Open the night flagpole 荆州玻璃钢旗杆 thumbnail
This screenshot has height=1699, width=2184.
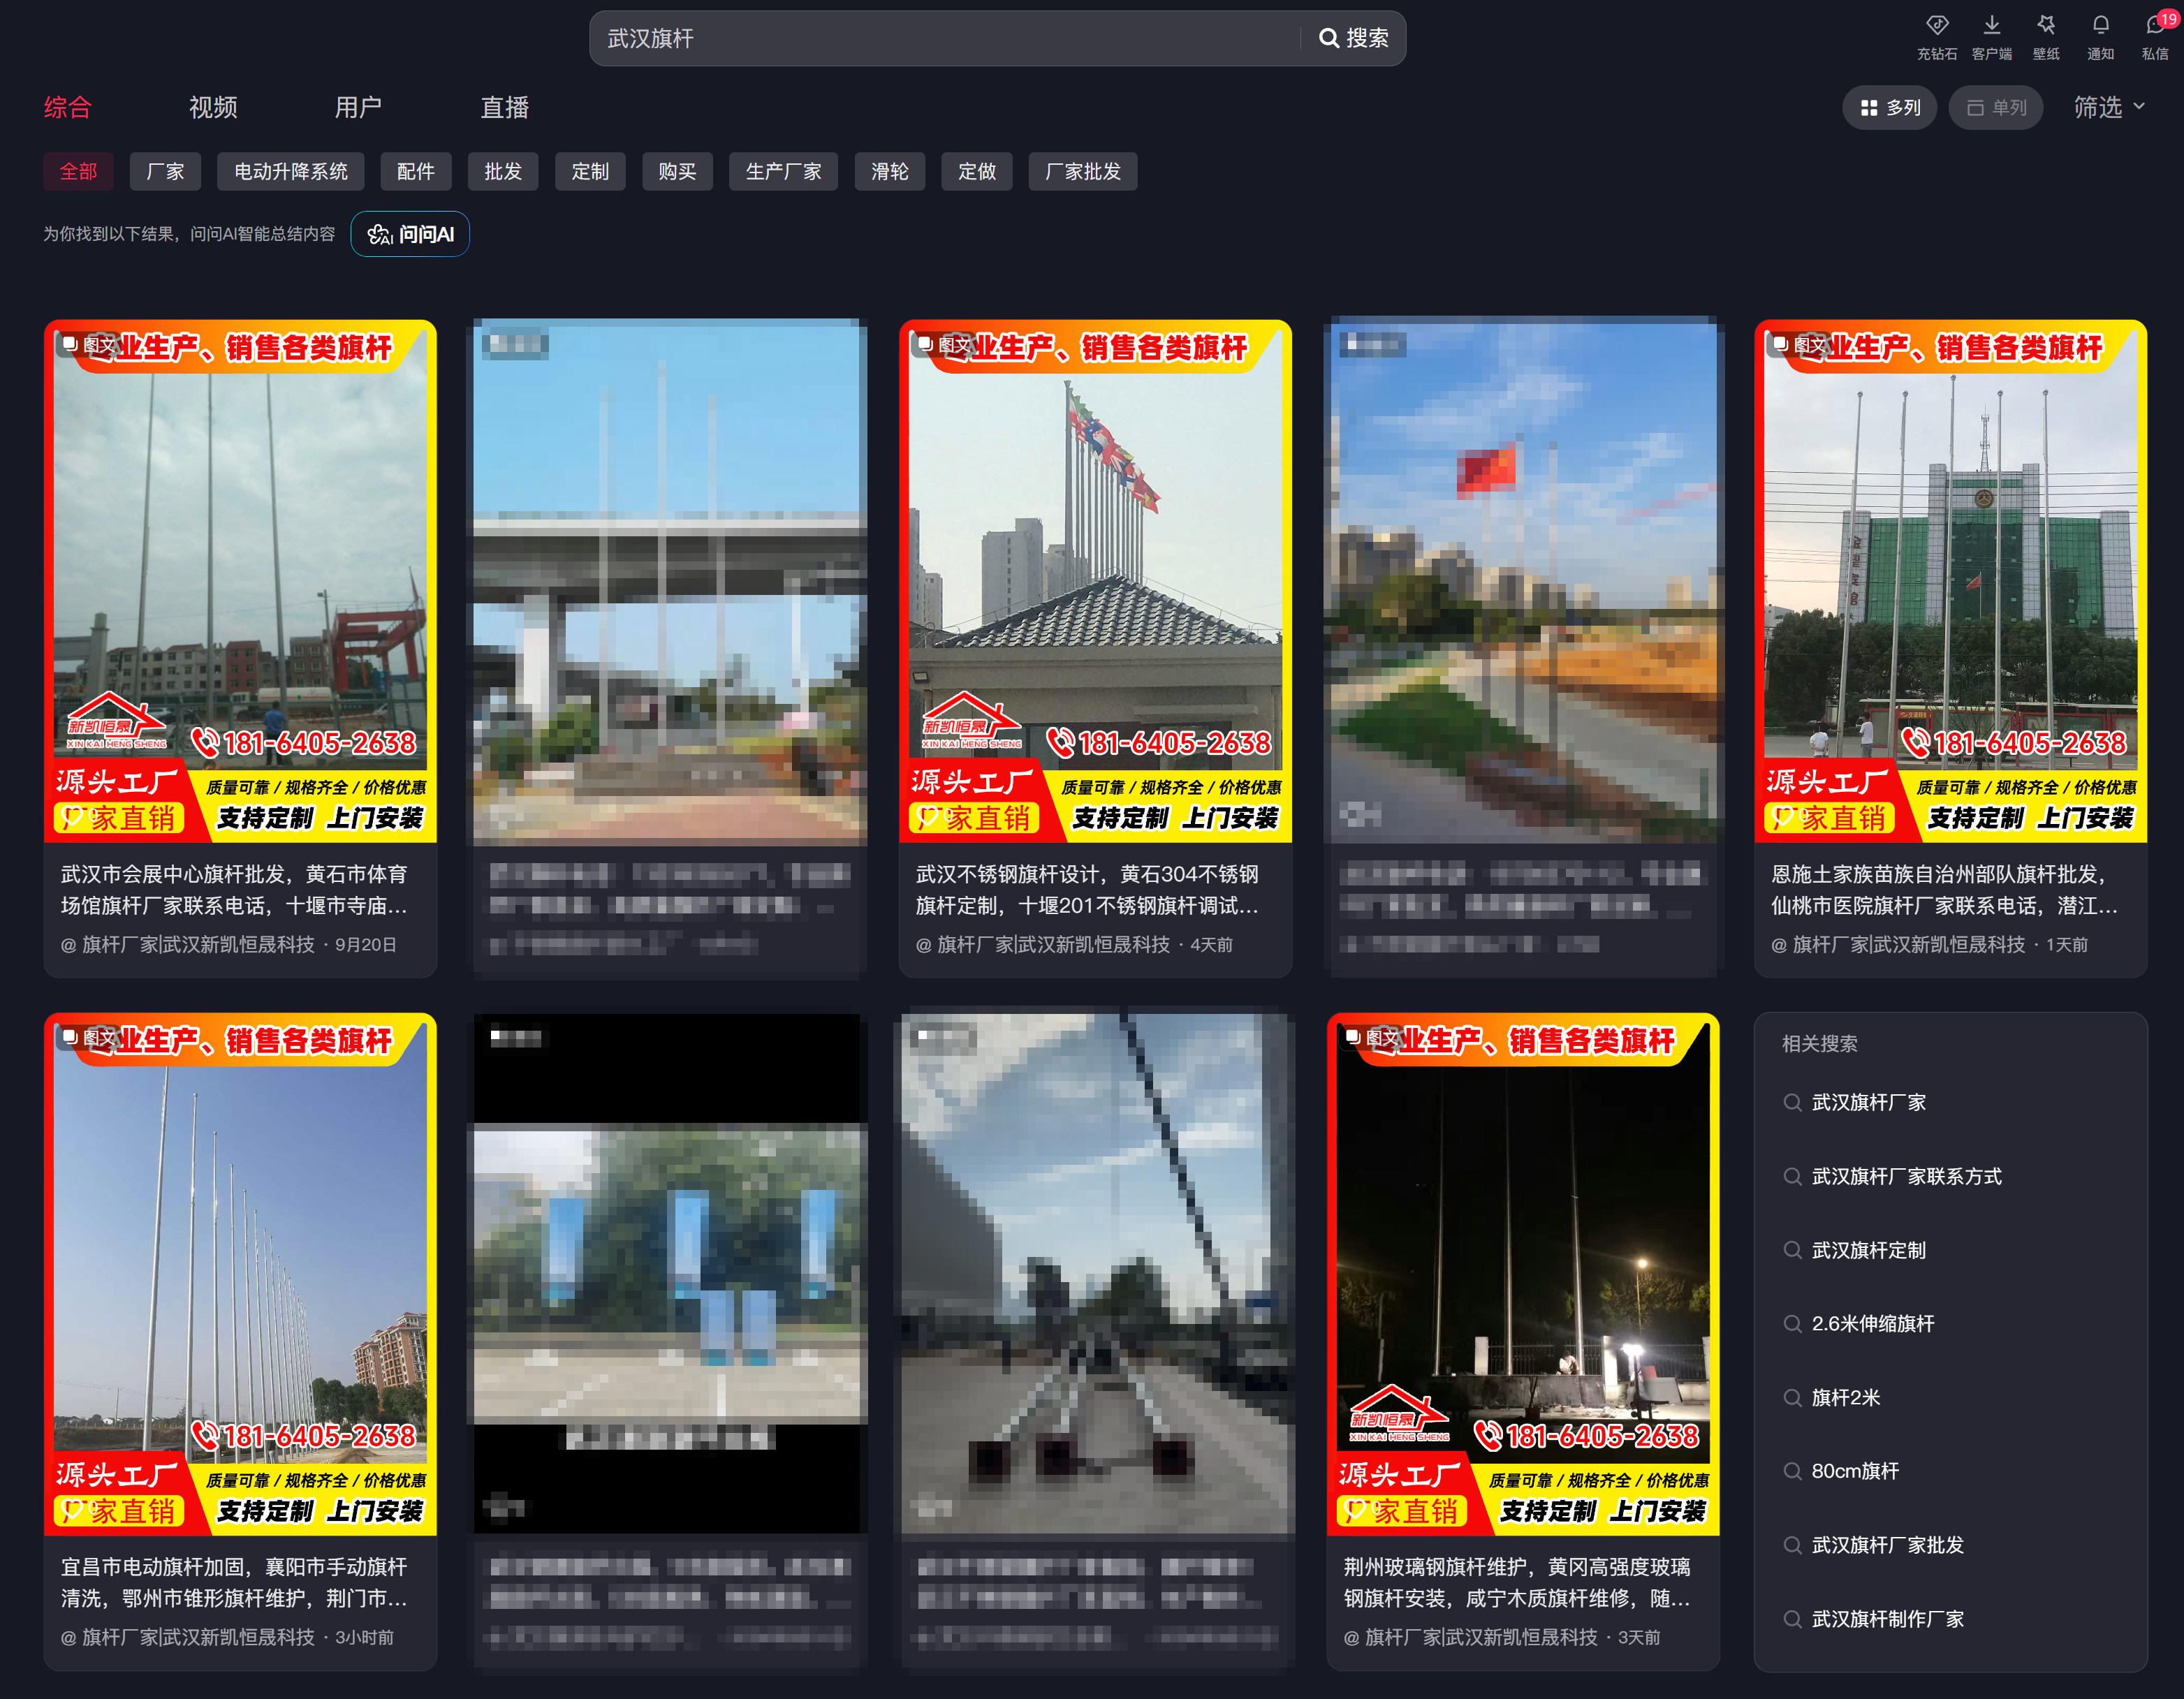pyautogui.click(x=1522, y=1270)
